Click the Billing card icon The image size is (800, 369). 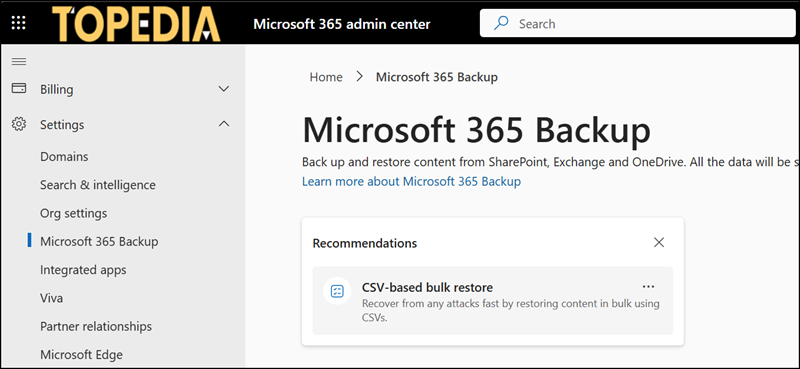[x=19, y=89]
